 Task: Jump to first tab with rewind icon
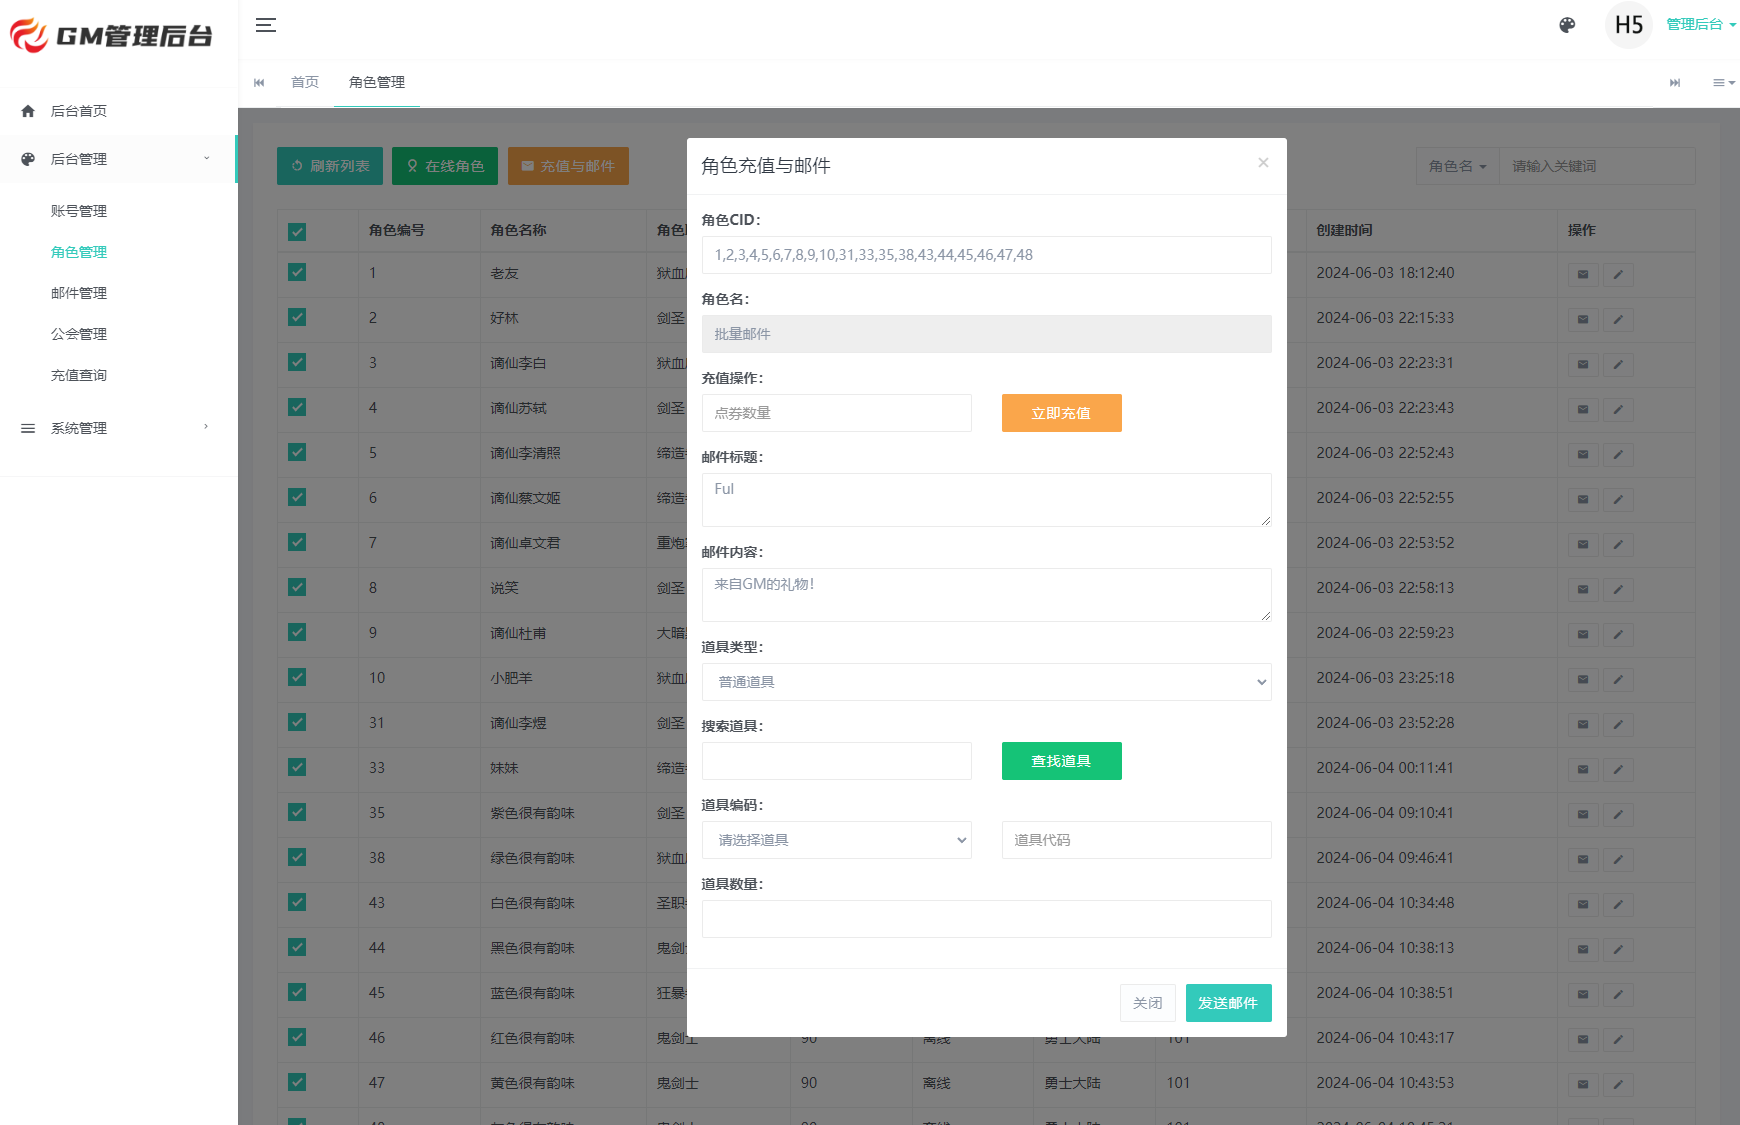pyautogui.click(x=259, y=82)
